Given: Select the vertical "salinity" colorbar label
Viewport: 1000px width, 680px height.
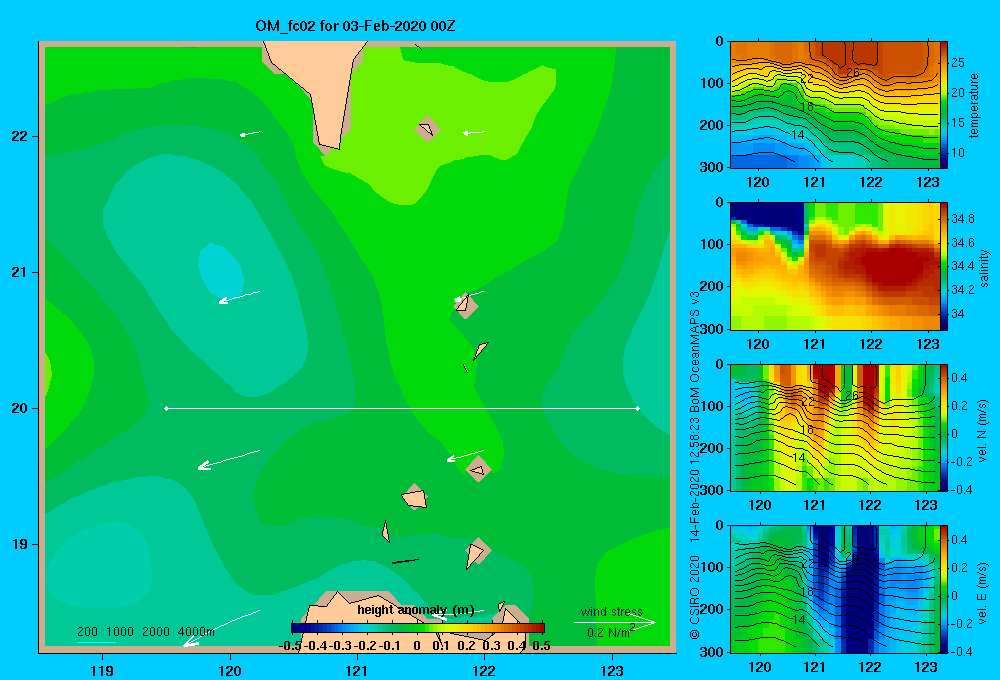Looking at the screenshot, I should (984, 268).
